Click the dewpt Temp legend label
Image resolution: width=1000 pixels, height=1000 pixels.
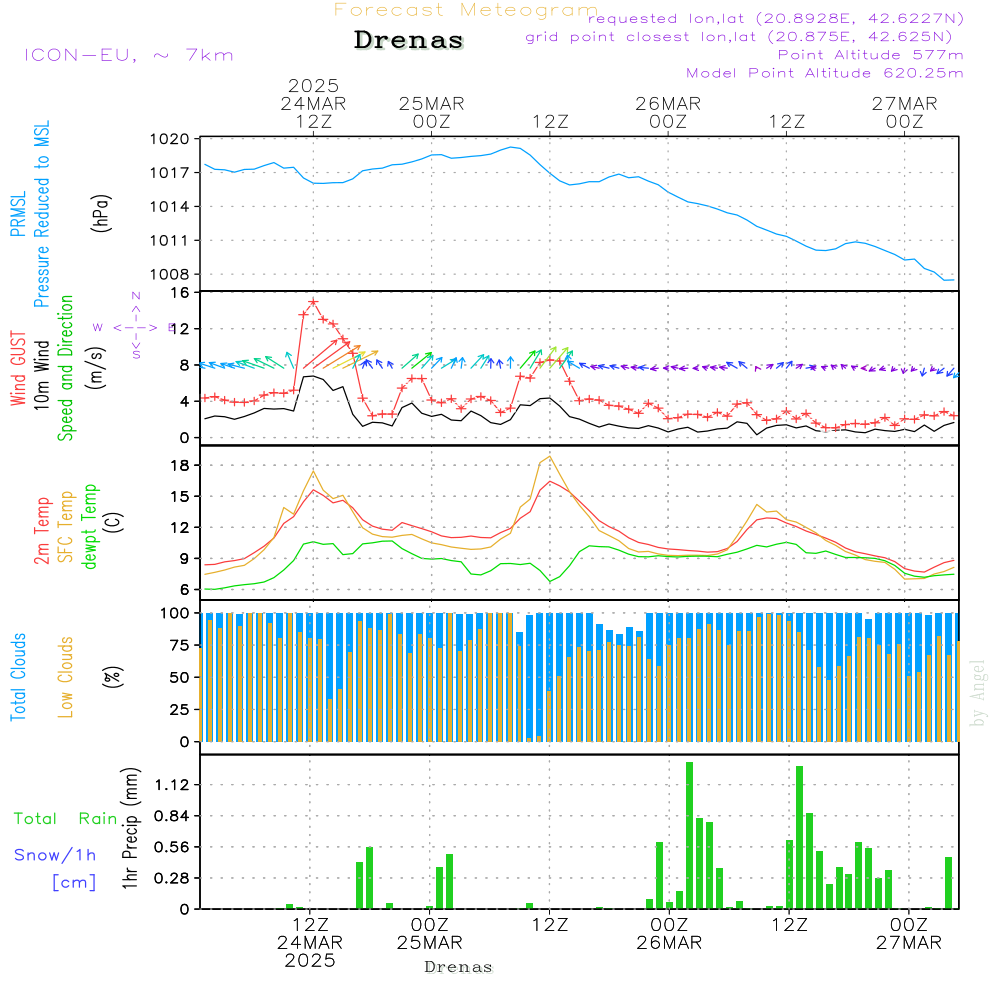(89, 526)
